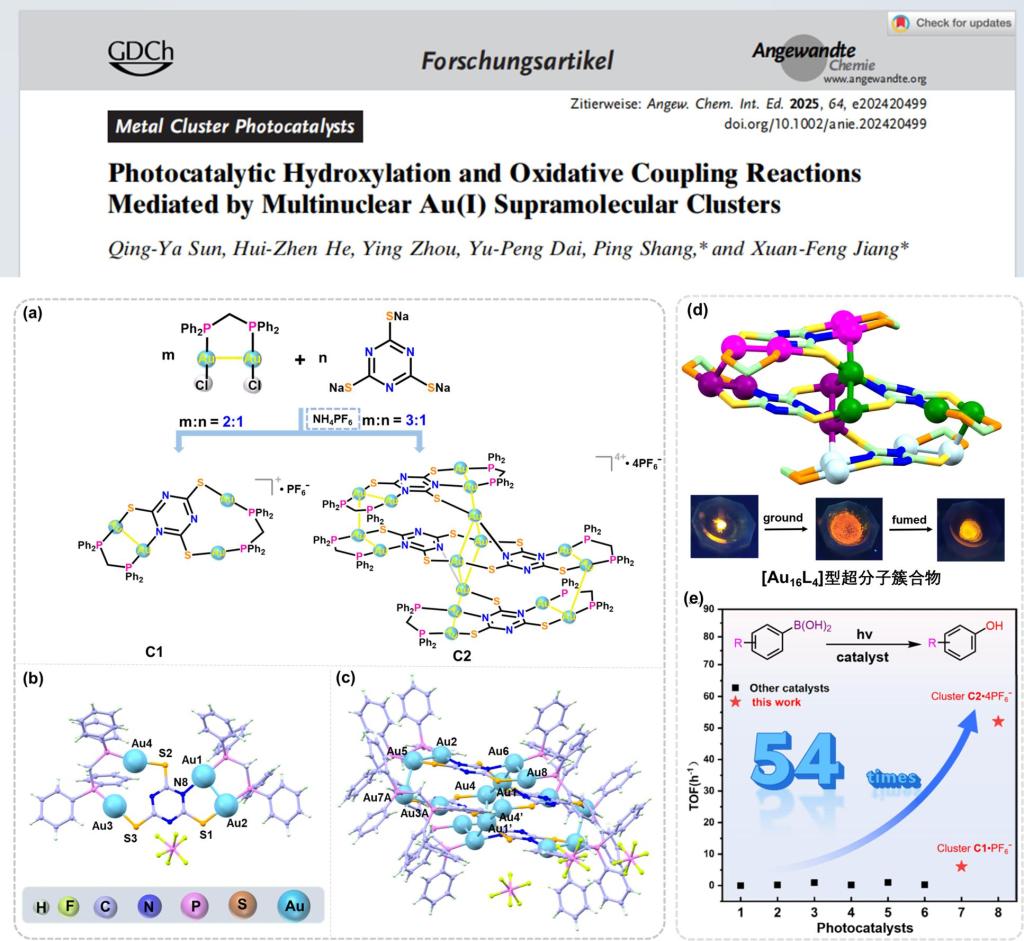
Task: Click the 'm:n = 3:1' ratio label
Action: pos(394,420)
